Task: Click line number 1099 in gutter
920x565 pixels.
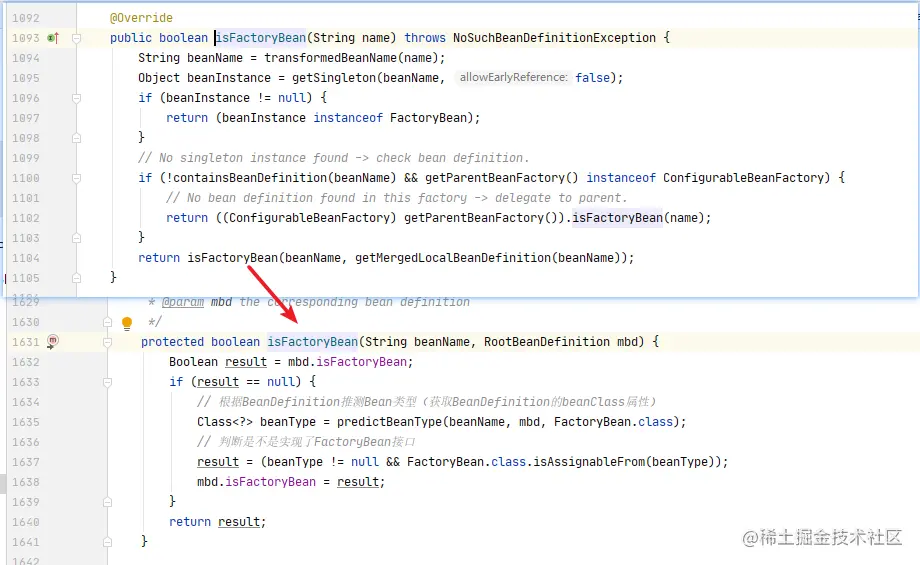Action: pyautogui.click(x=26, y=158)
